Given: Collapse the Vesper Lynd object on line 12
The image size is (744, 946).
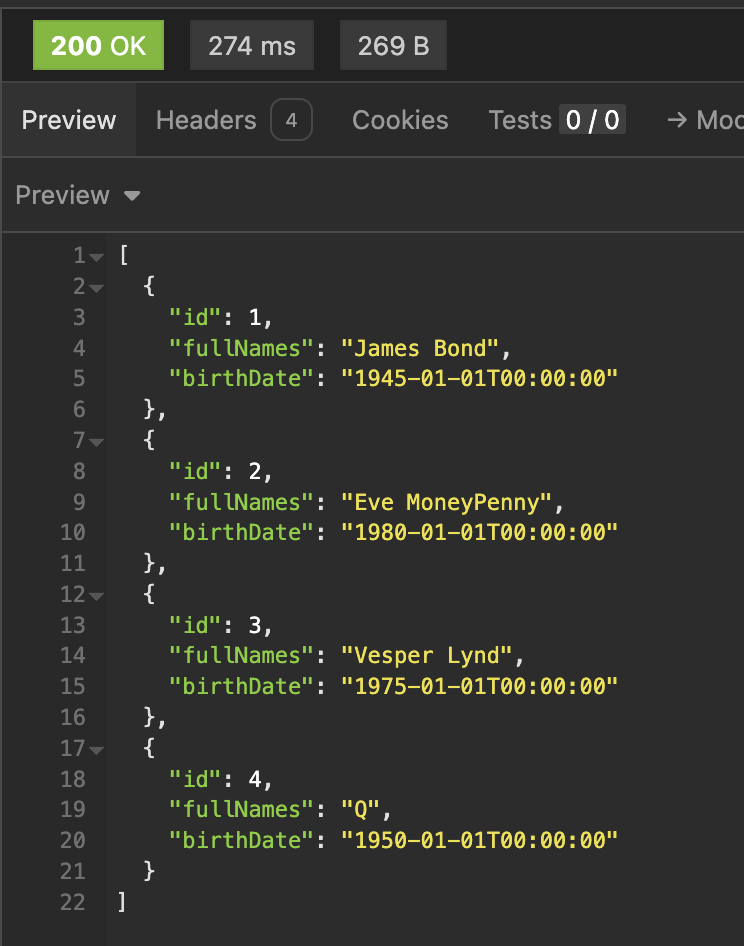Looking at the screenshot, I should [96, 595].
